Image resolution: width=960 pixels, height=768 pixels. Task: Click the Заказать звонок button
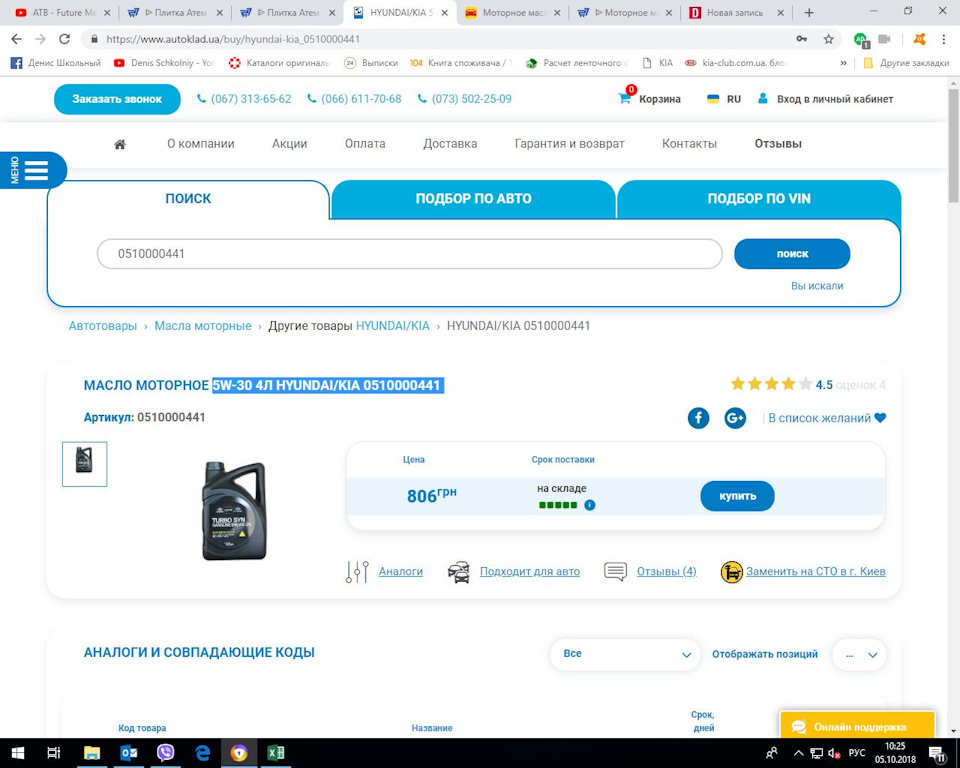coord(117,99)
